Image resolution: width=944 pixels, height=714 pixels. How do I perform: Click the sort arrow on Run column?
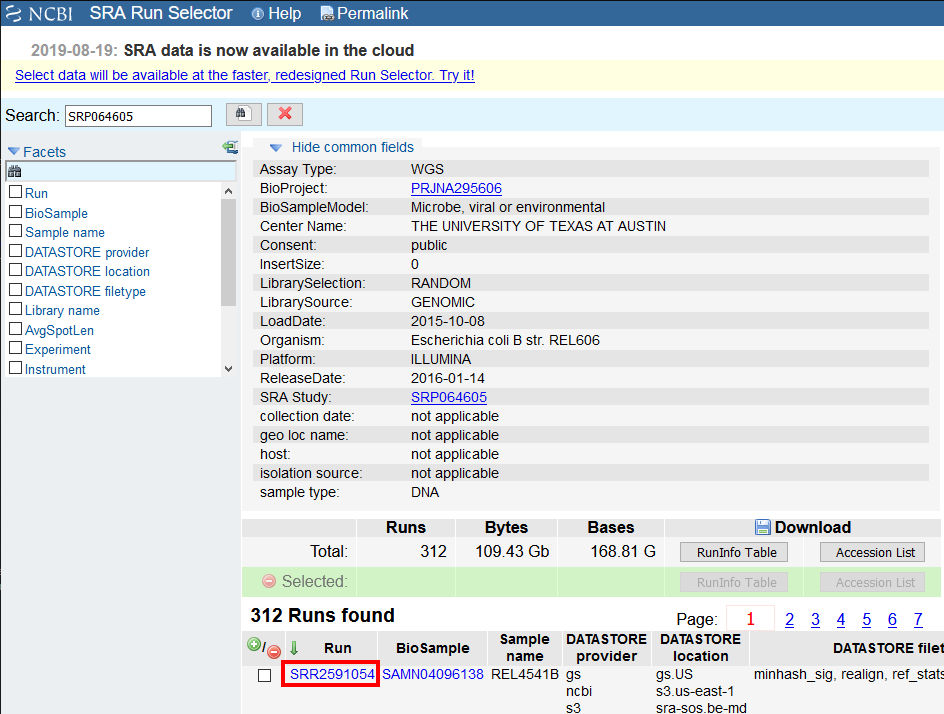(294, 646)
